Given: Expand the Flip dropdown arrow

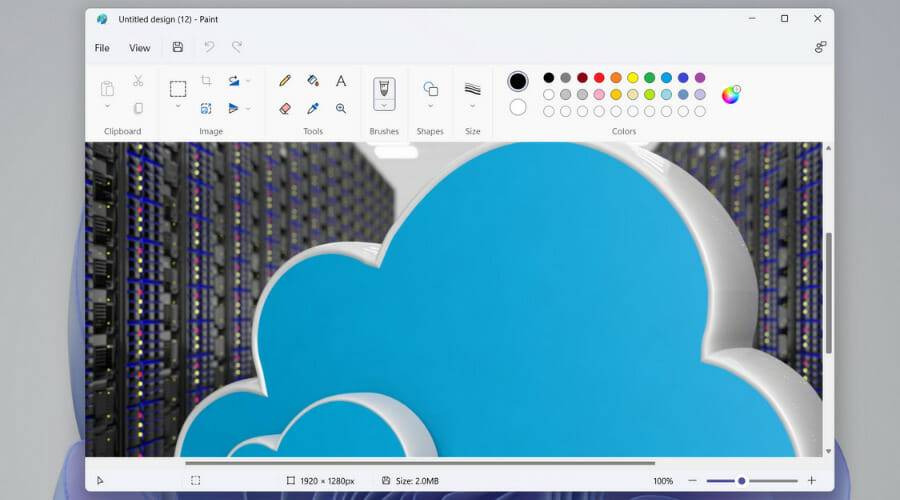Looking at the screenshot, I should 249,108.
